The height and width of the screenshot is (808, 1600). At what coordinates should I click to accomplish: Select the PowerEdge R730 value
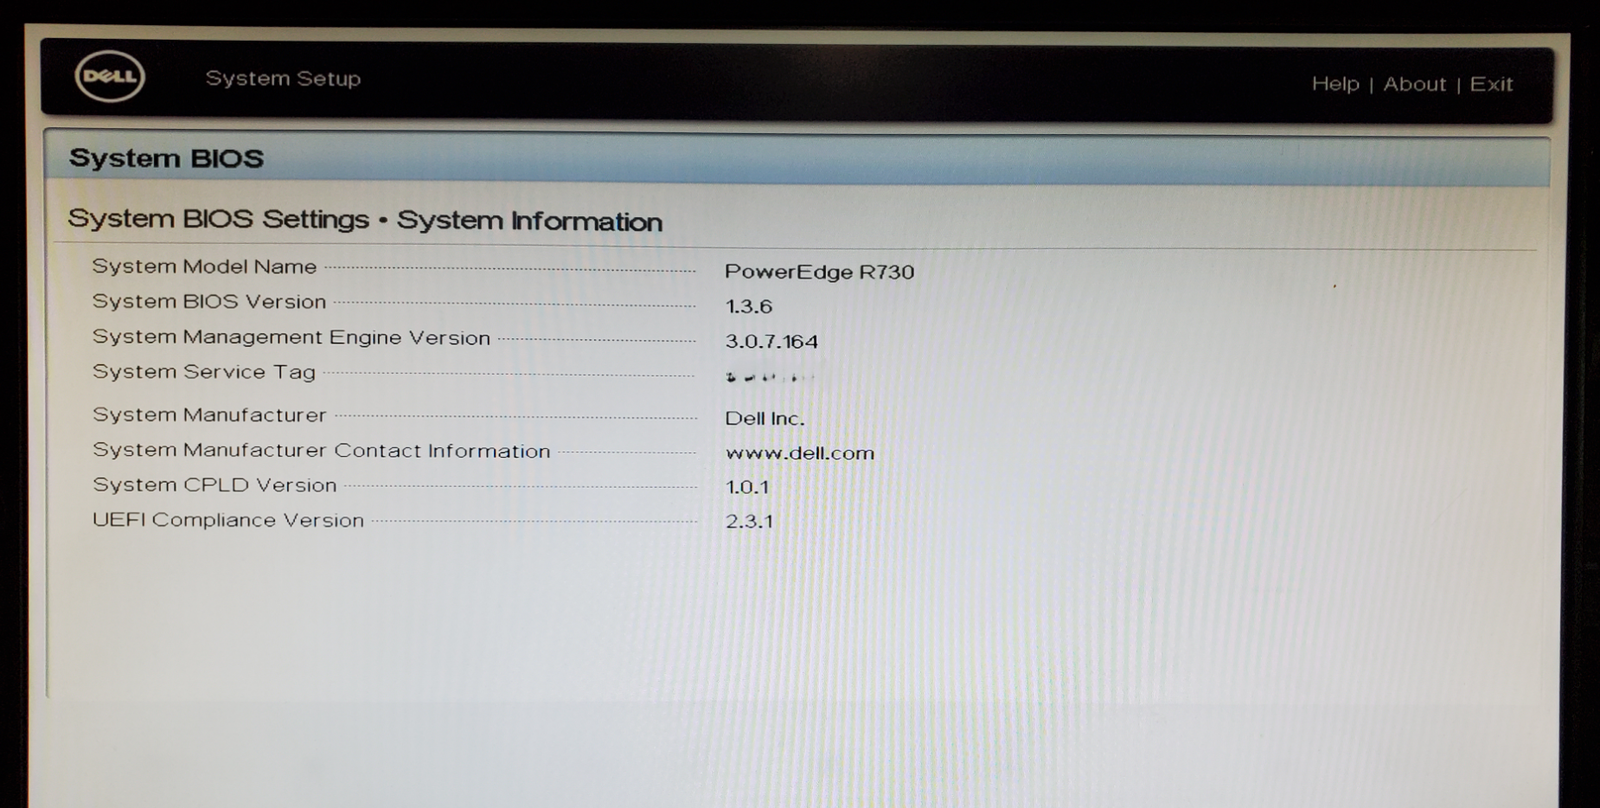(819, 271)
